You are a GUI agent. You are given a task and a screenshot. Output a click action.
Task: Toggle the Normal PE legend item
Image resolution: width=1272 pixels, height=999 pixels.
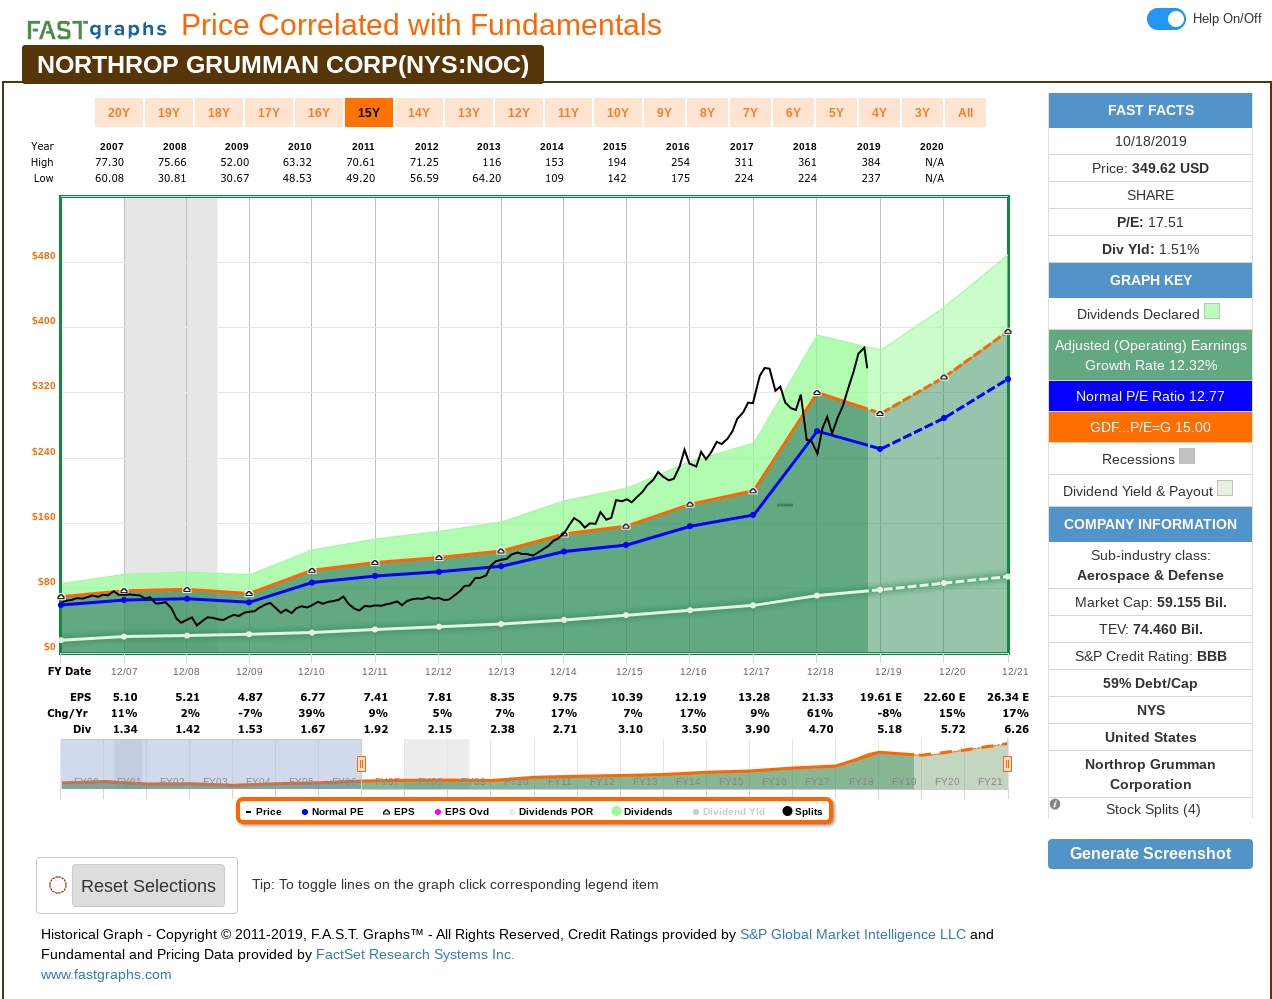coord(332,812)
